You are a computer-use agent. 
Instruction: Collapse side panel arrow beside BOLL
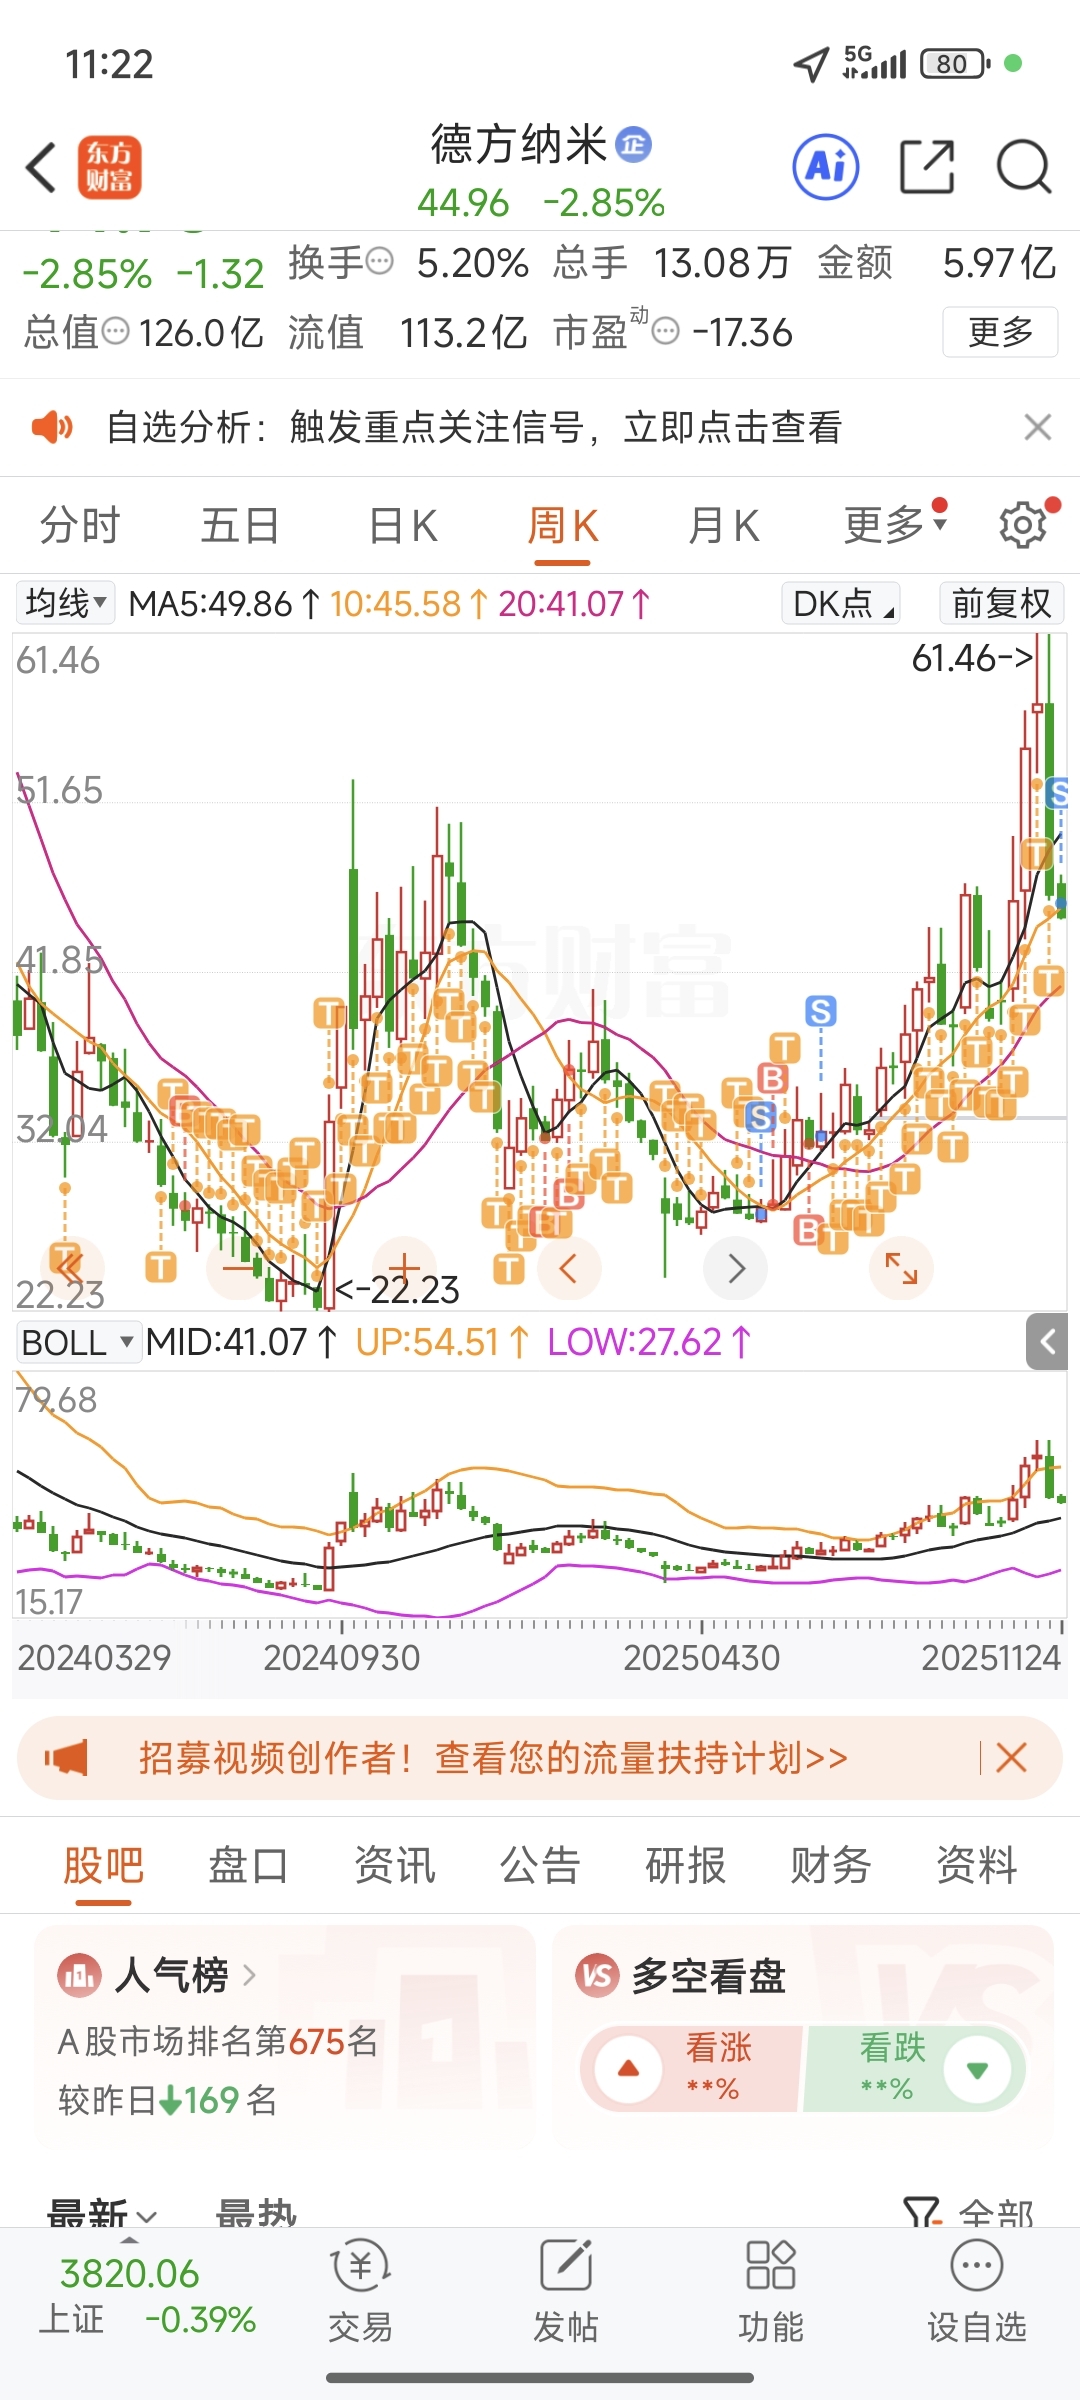(x=1048, y=1341)
